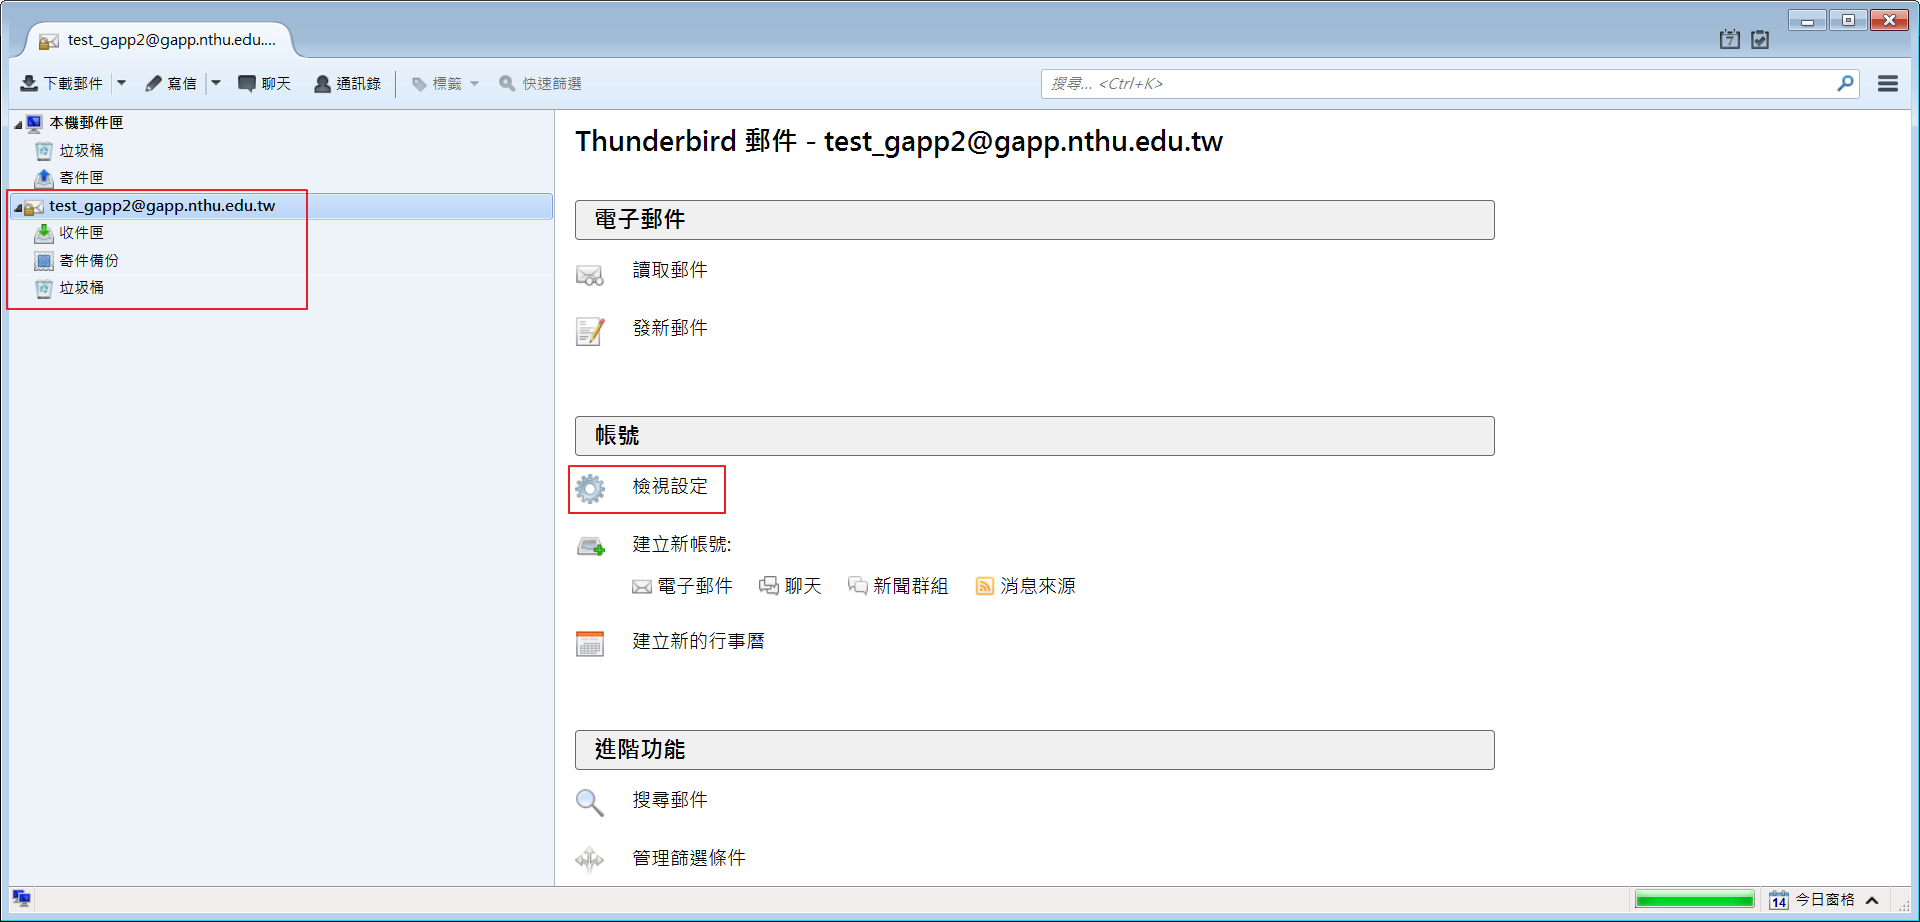Open the 通訊錄 address book
This screenshot has height=922, width=1920.
click(348, 84)
